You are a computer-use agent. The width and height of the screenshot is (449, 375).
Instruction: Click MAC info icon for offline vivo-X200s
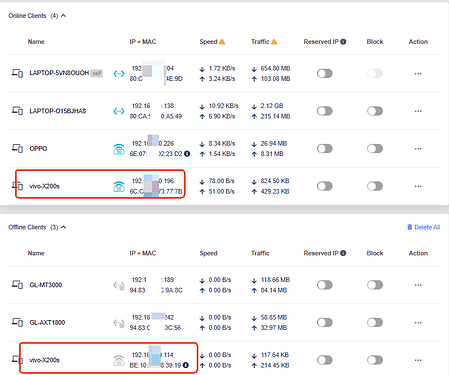point(186,365)
